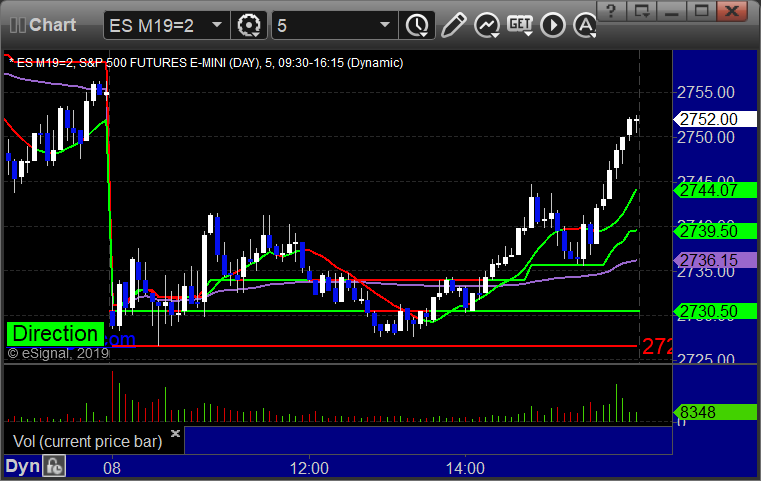
Task: Click the play replay icon
Action: click(x=552, y=23)
